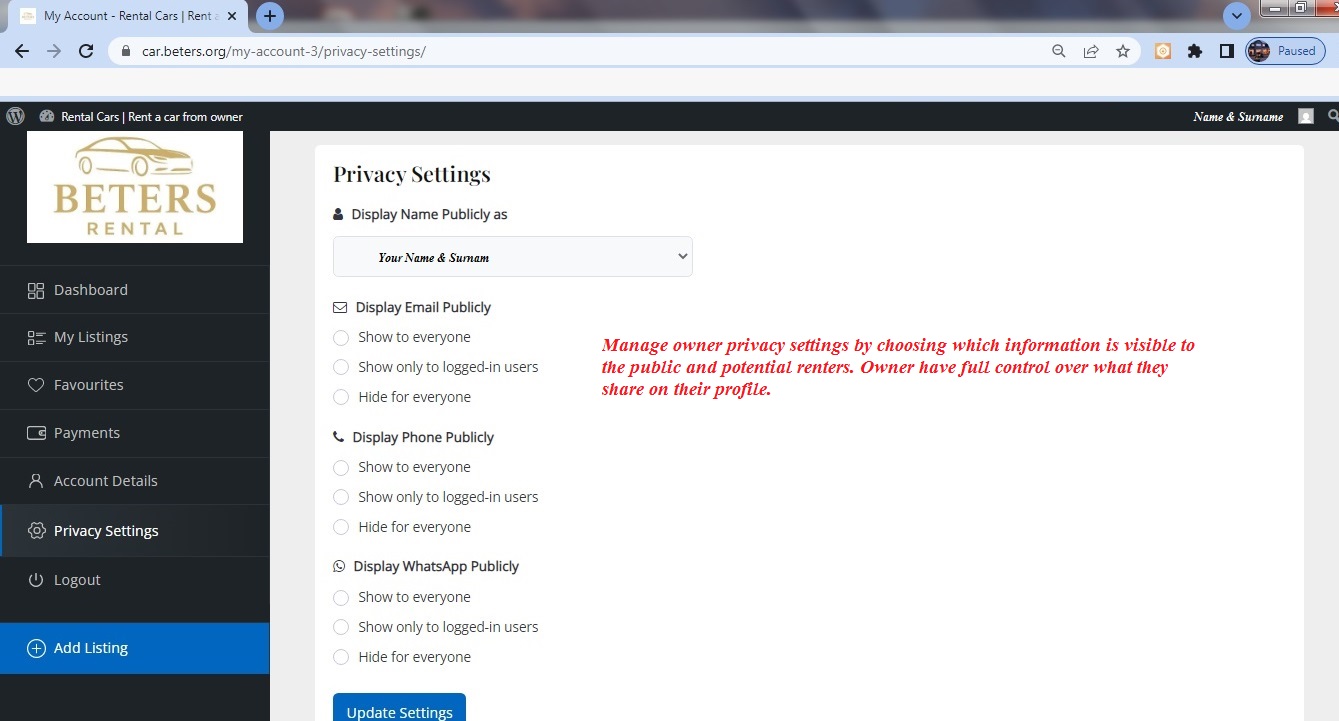Select Privacy Settings in the sidebar
Viewport: 1339px width, 721px height.
pos(135,531)
